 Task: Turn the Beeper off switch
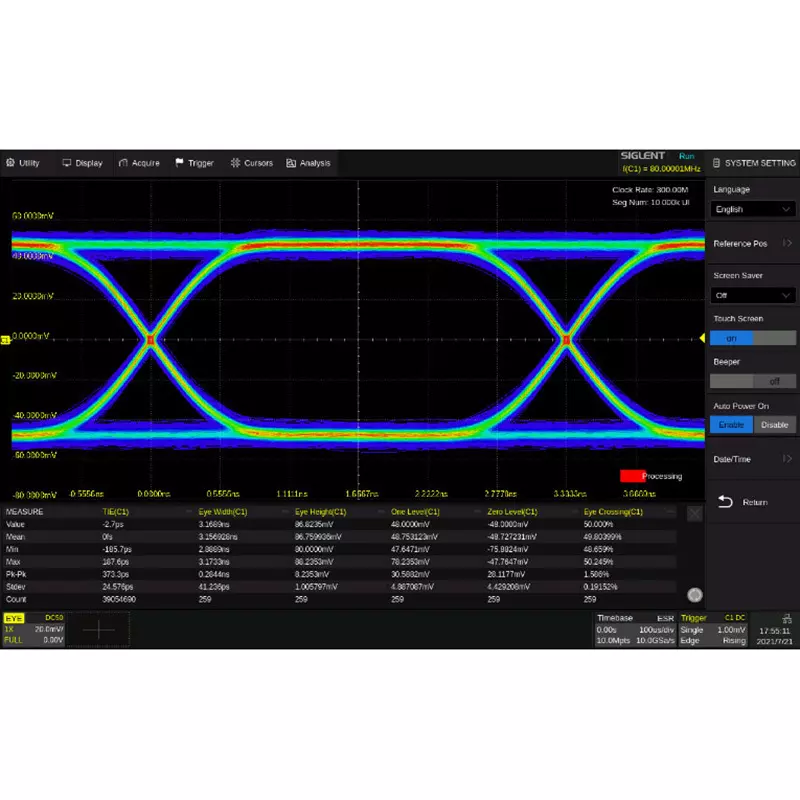click(774, 381)
